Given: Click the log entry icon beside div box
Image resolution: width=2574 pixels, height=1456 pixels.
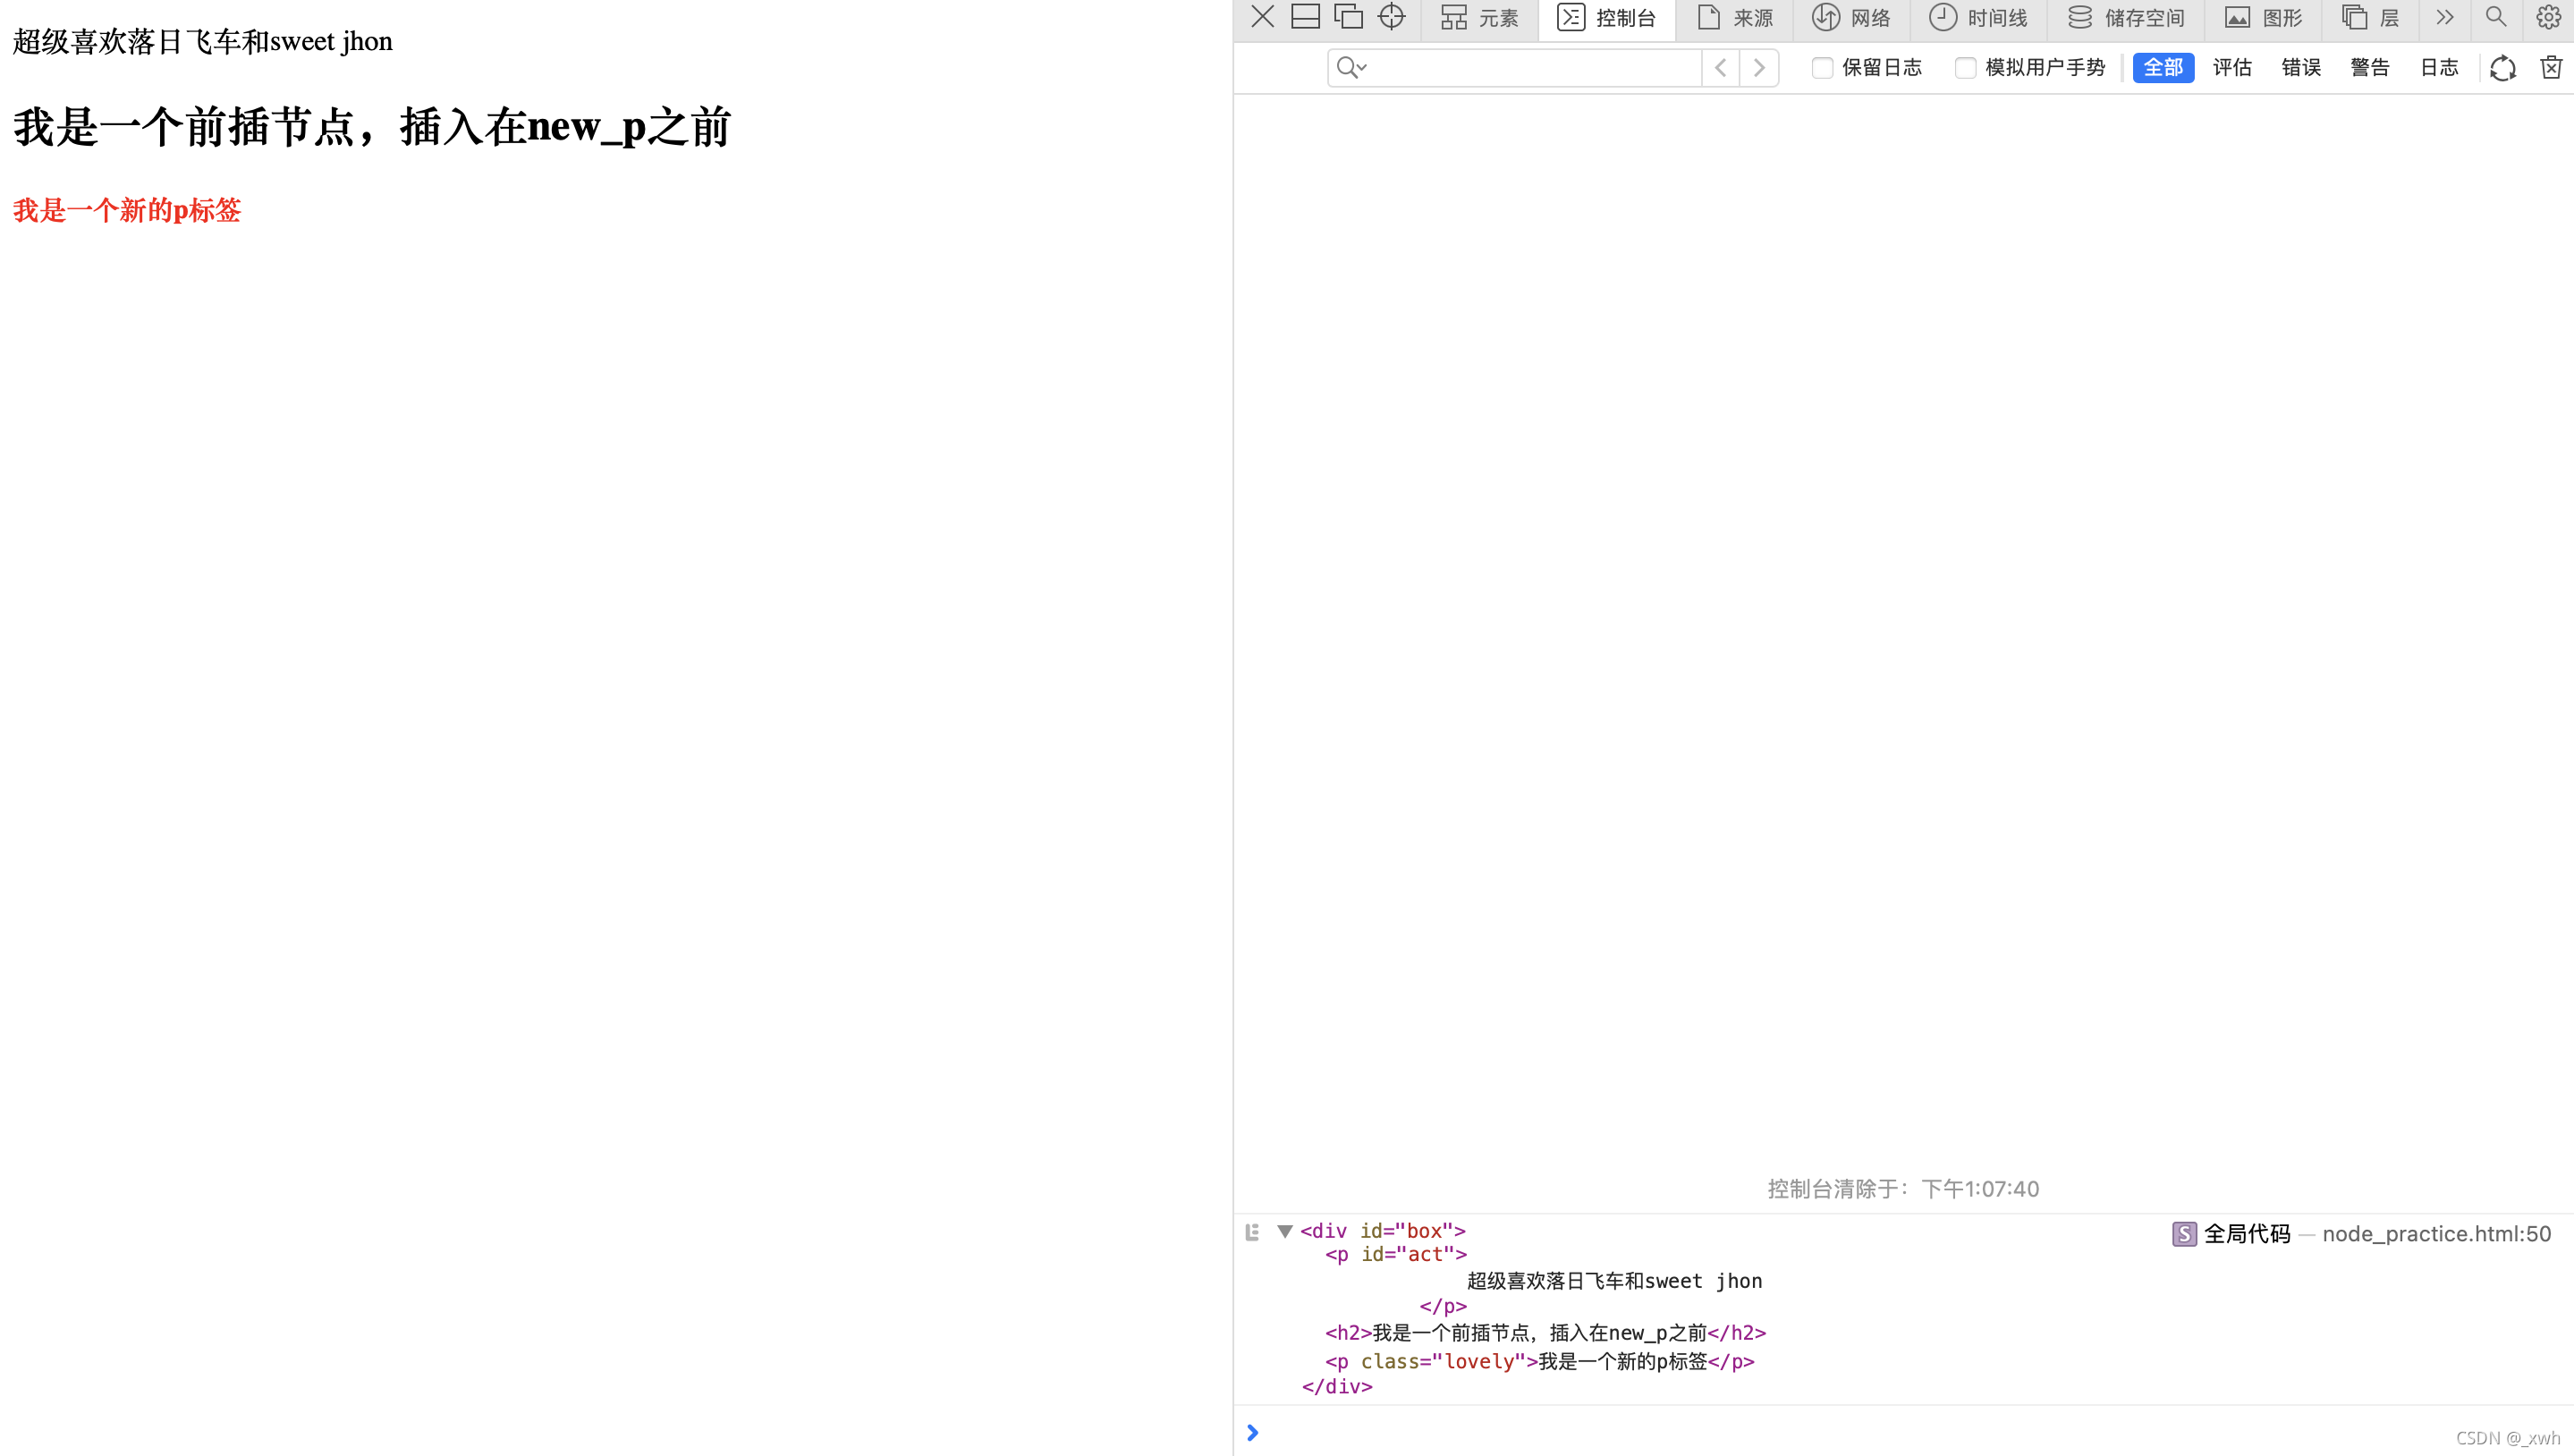Looking at the screenshot, I should pos(1252,1232).
